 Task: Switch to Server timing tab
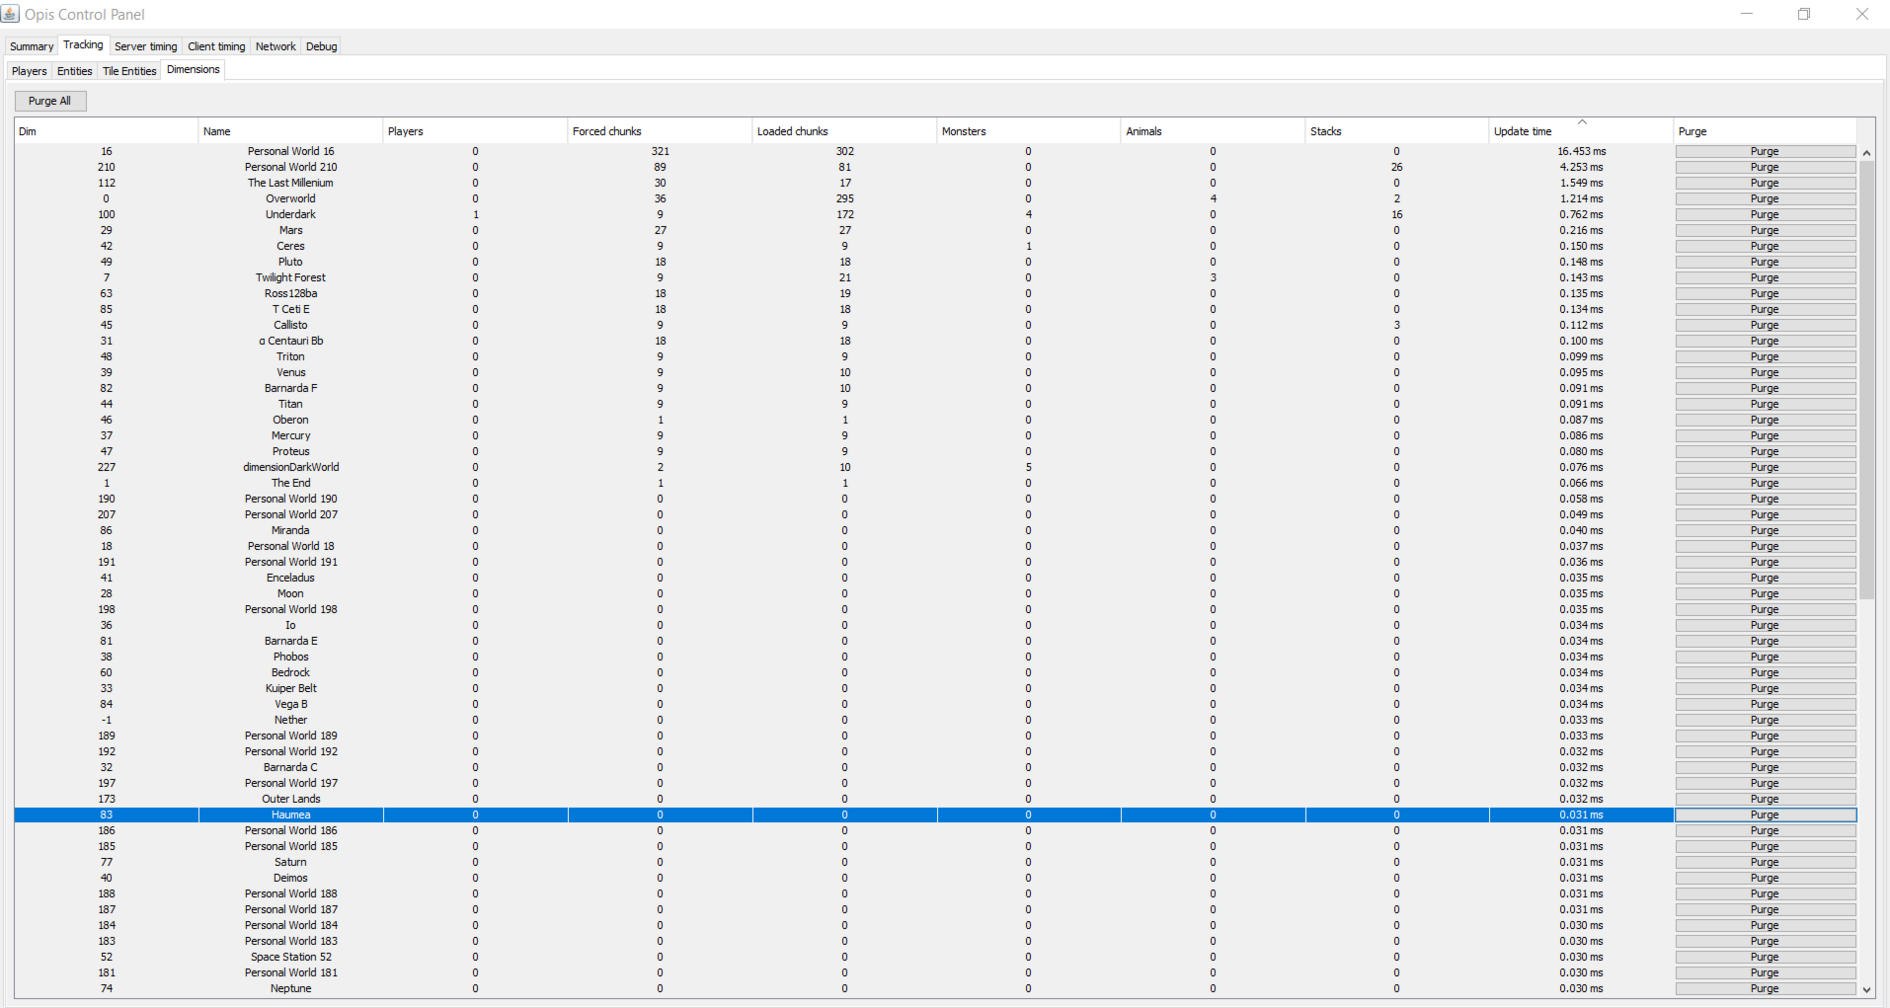pyautogui.click(x=145, y=46)
